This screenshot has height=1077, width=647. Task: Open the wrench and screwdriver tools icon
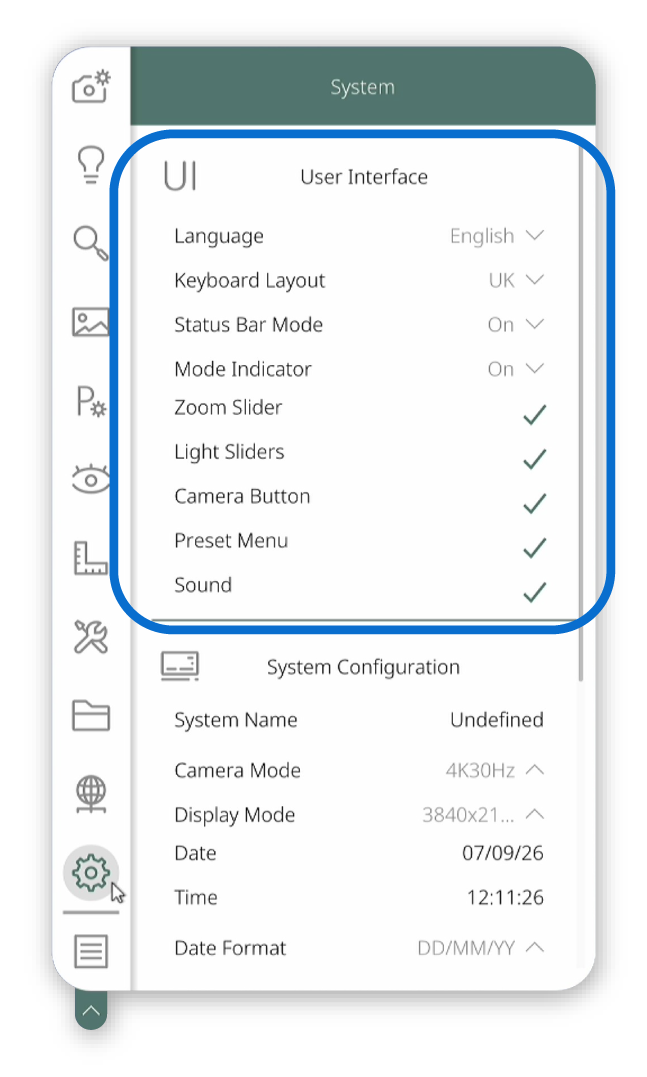91,636
